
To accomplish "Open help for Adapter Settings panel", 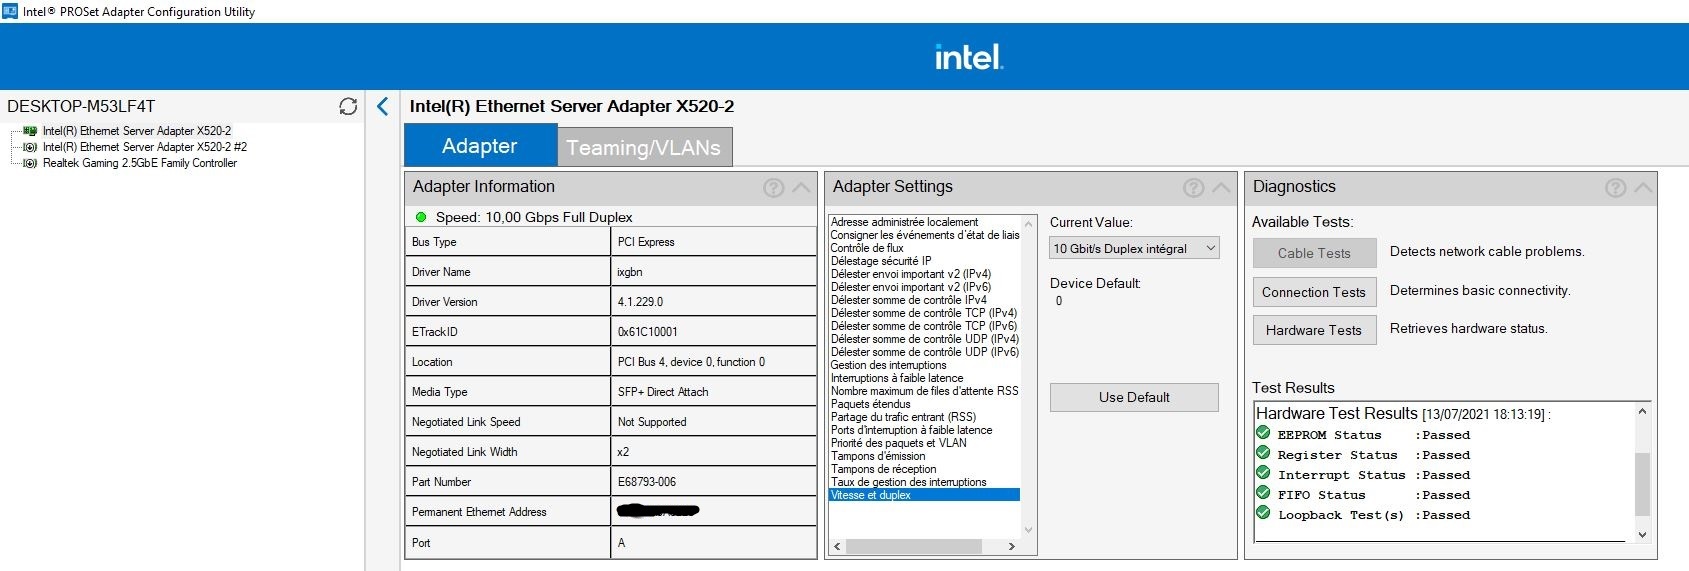I will pos(1193,187).
